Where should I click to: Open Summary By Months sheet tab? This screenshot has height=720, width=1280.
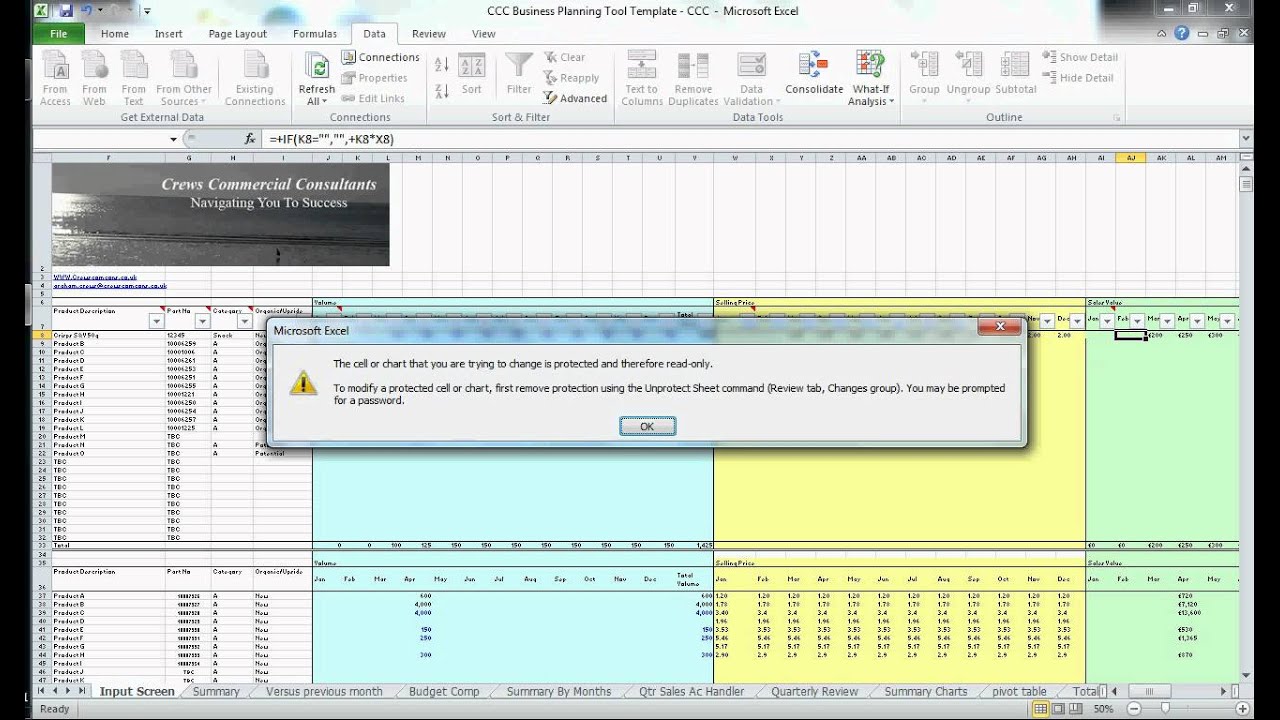coord(558,691)
